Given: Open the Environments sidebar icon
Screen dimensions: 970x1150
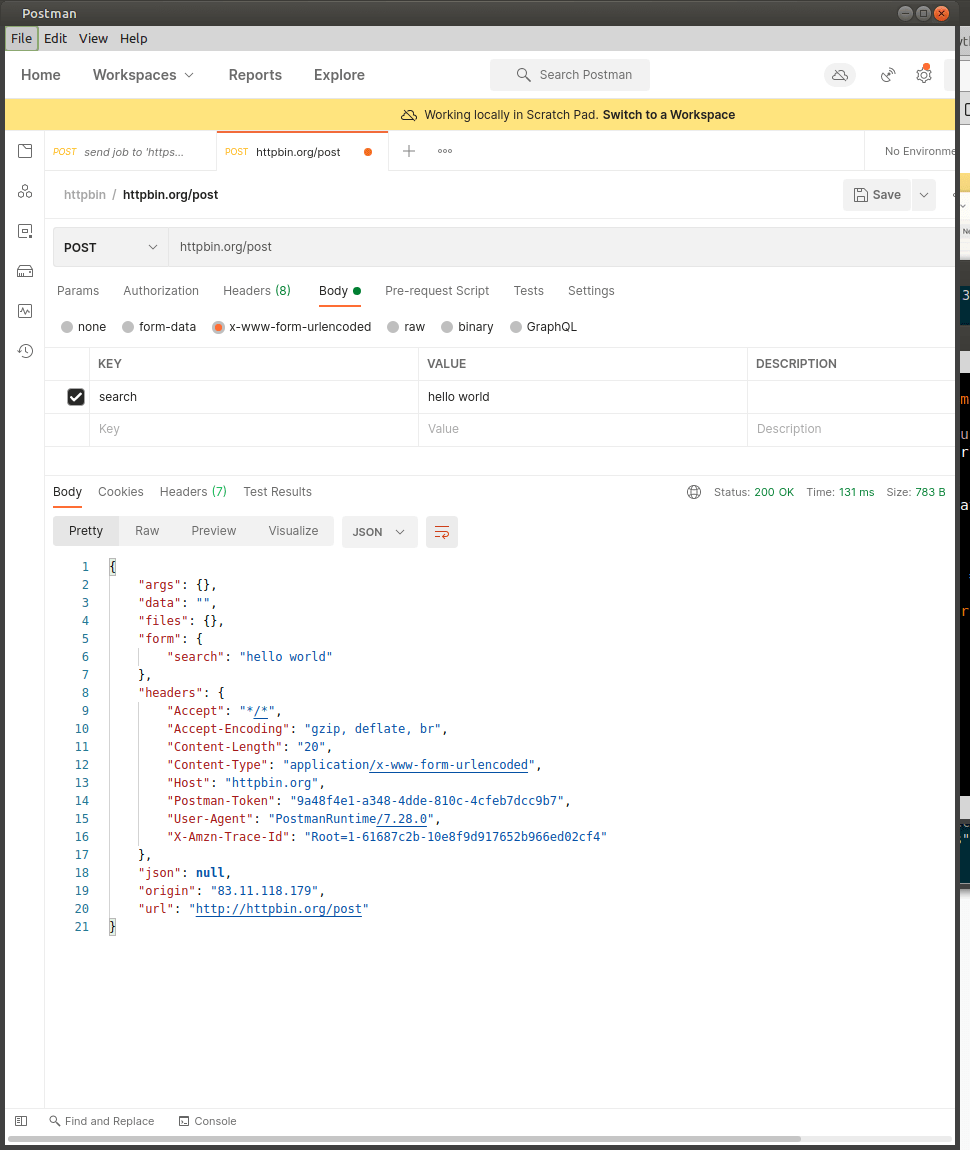Looking at the screenshot, I should 25,231.
